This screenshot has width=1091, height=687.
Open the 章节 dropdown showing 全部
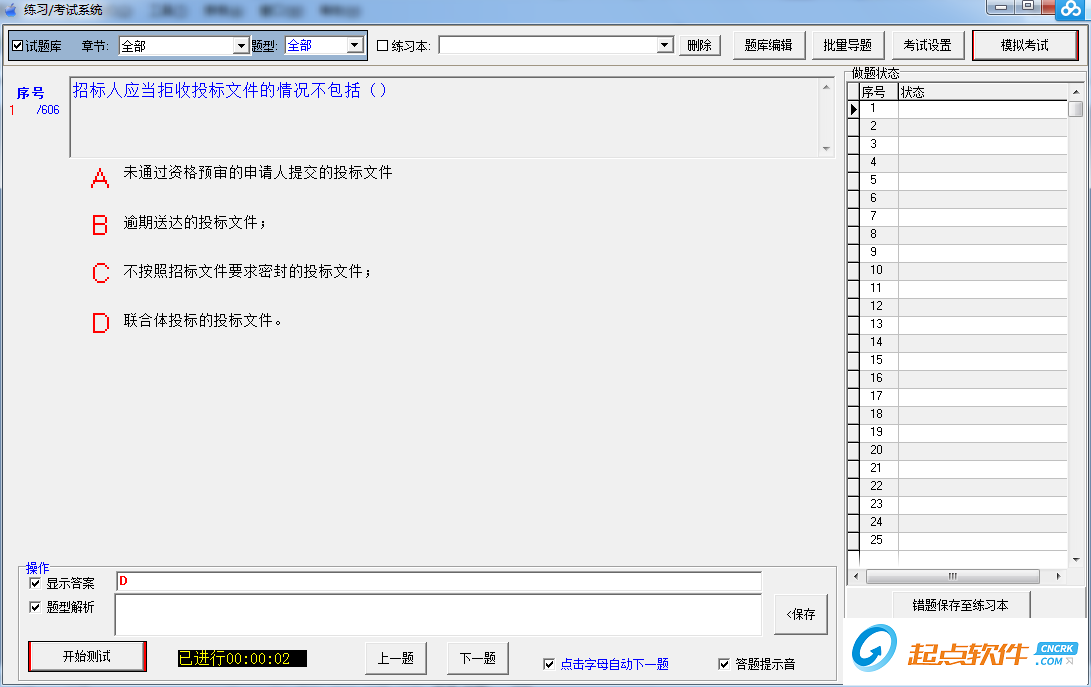coord(242,44)
